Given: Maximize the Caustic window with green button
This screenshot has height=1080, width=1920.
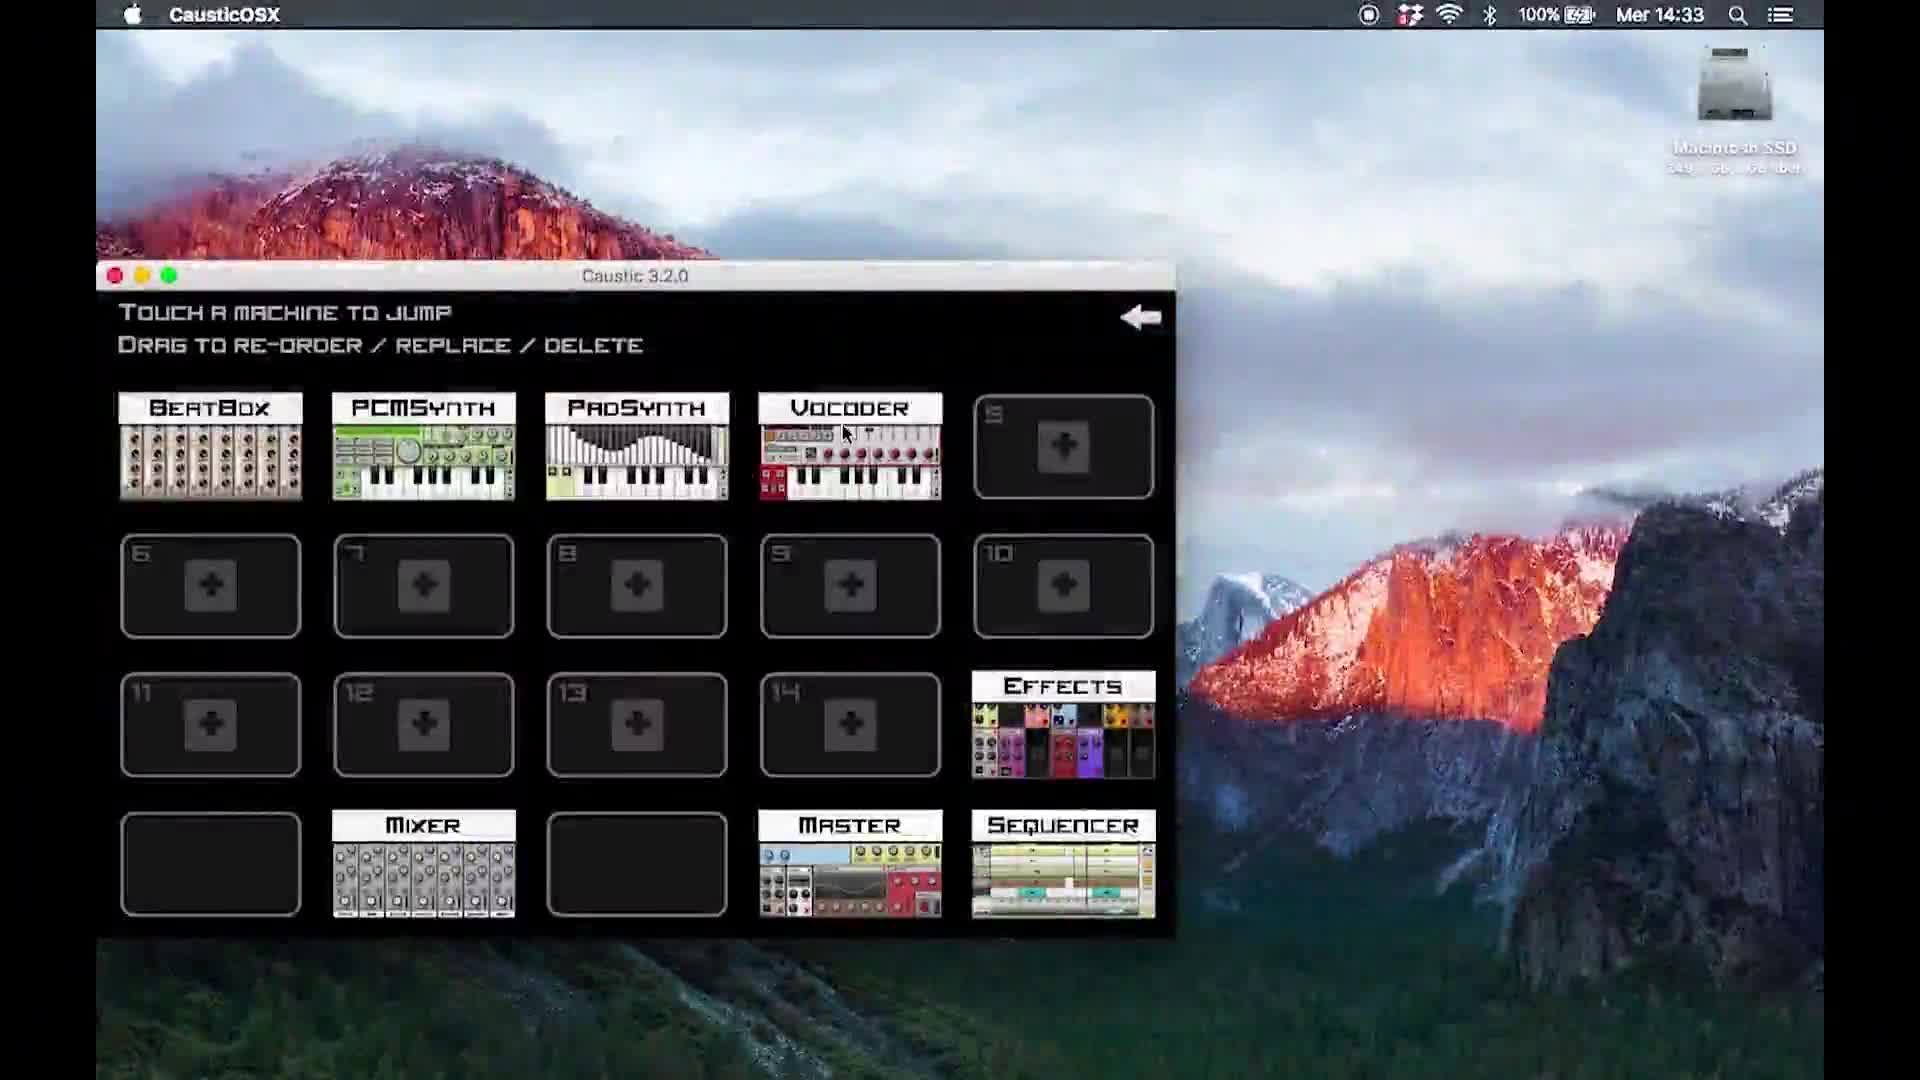Looking at the screenshot, I should (169, 276).
